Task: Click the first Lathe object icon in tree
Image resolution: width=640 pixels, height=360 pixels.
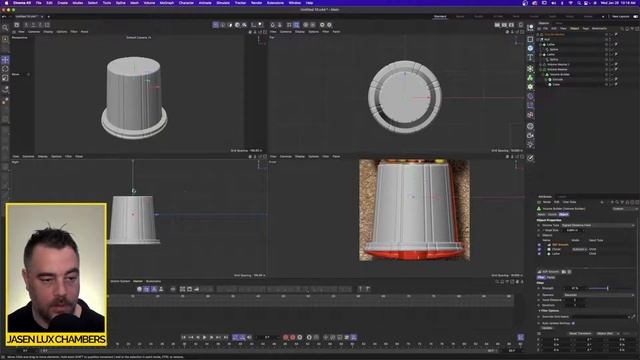Action: (545, 44)
